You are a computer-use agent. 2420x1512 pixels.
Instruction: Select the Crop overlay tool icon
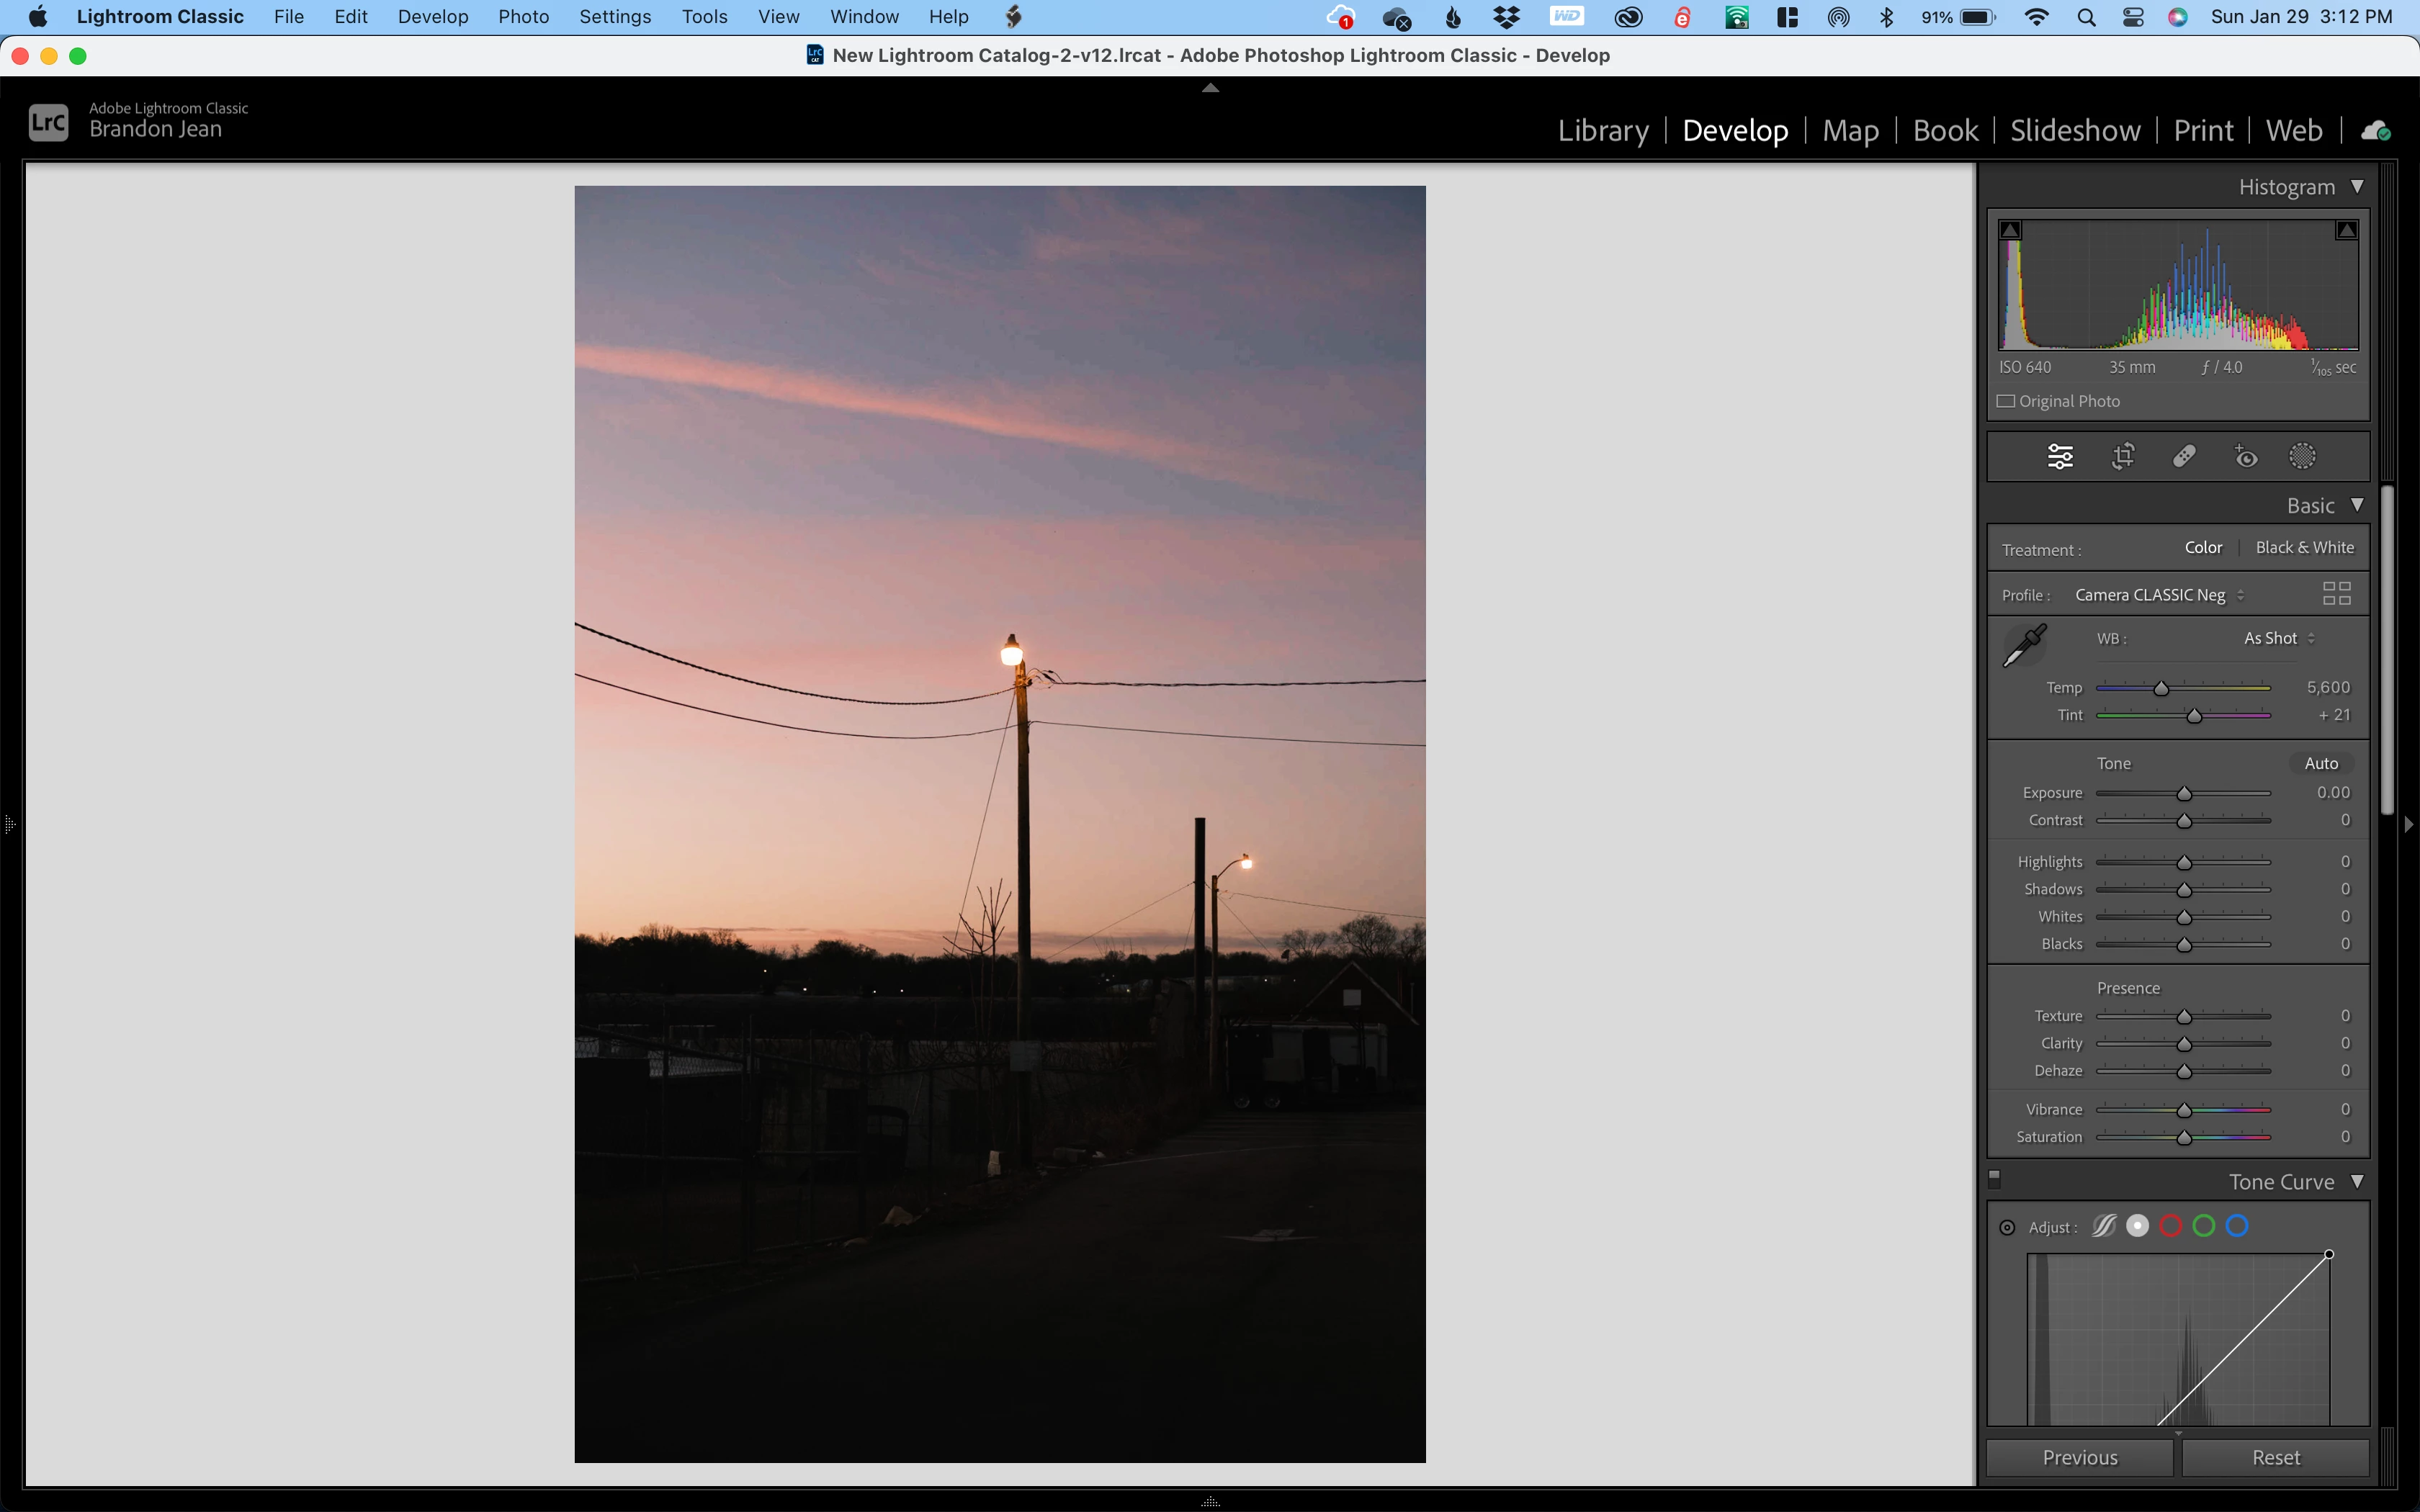pyautogui.click(x=2122, y=457)
